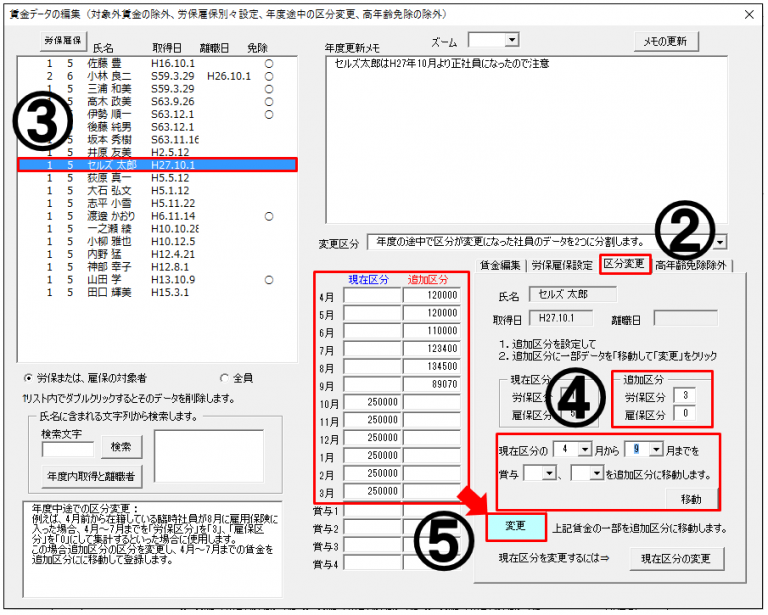The width and height of the screenshot is (768, 615).
Task: Select list row 高木 政美
Action: [x=157, y=102]
